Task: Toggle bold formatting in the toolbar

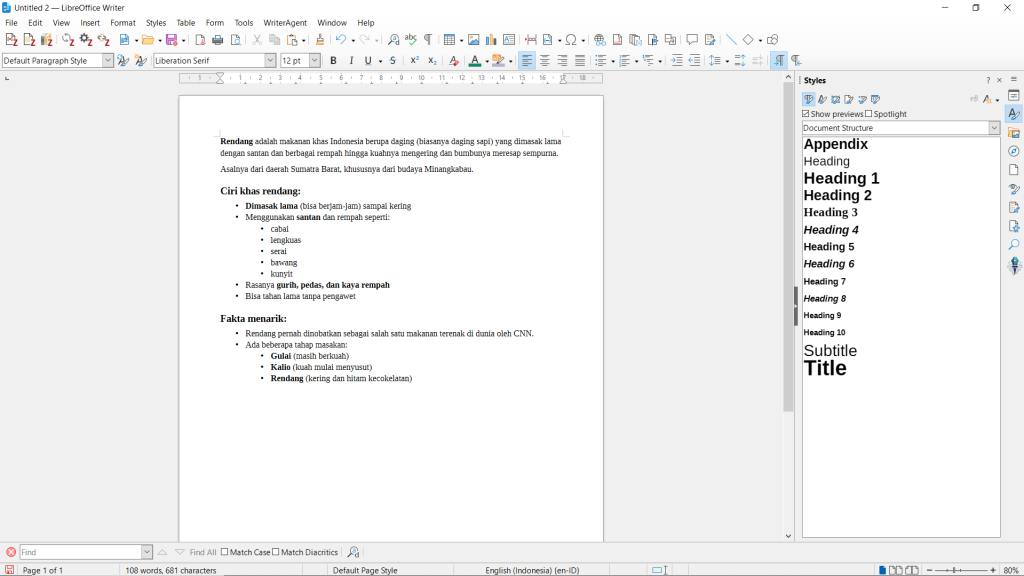Action: [x=333, y=61]
